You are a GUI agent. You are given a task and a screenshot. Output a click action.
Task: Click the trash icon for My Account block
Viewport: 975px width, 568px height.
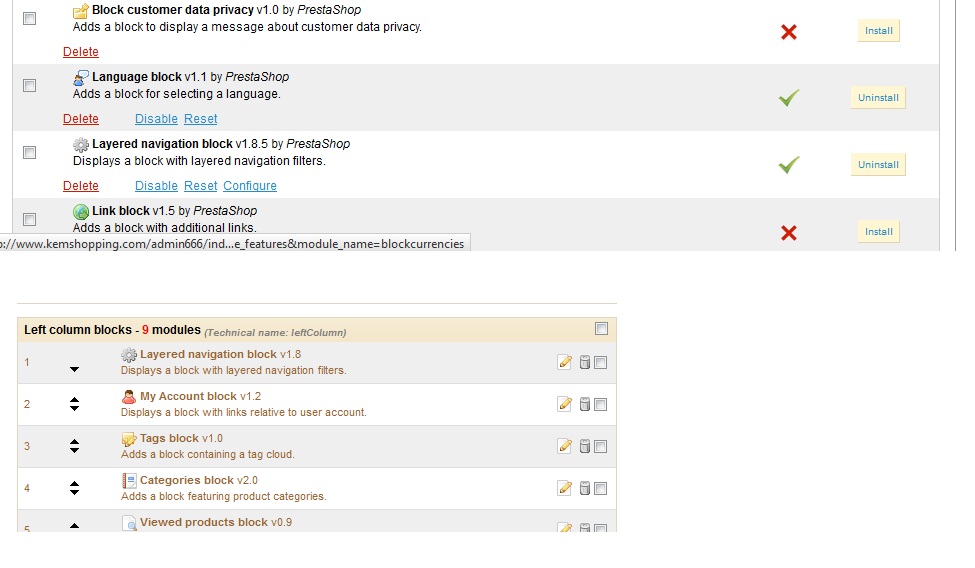click(x=585, y=404)
